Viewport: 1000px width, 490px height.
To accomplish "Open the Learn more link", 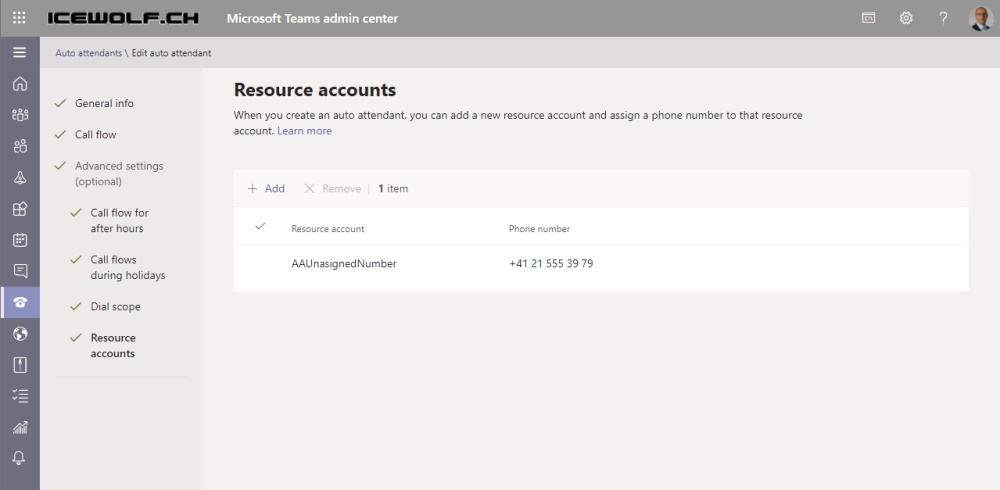I will [304, 131].
